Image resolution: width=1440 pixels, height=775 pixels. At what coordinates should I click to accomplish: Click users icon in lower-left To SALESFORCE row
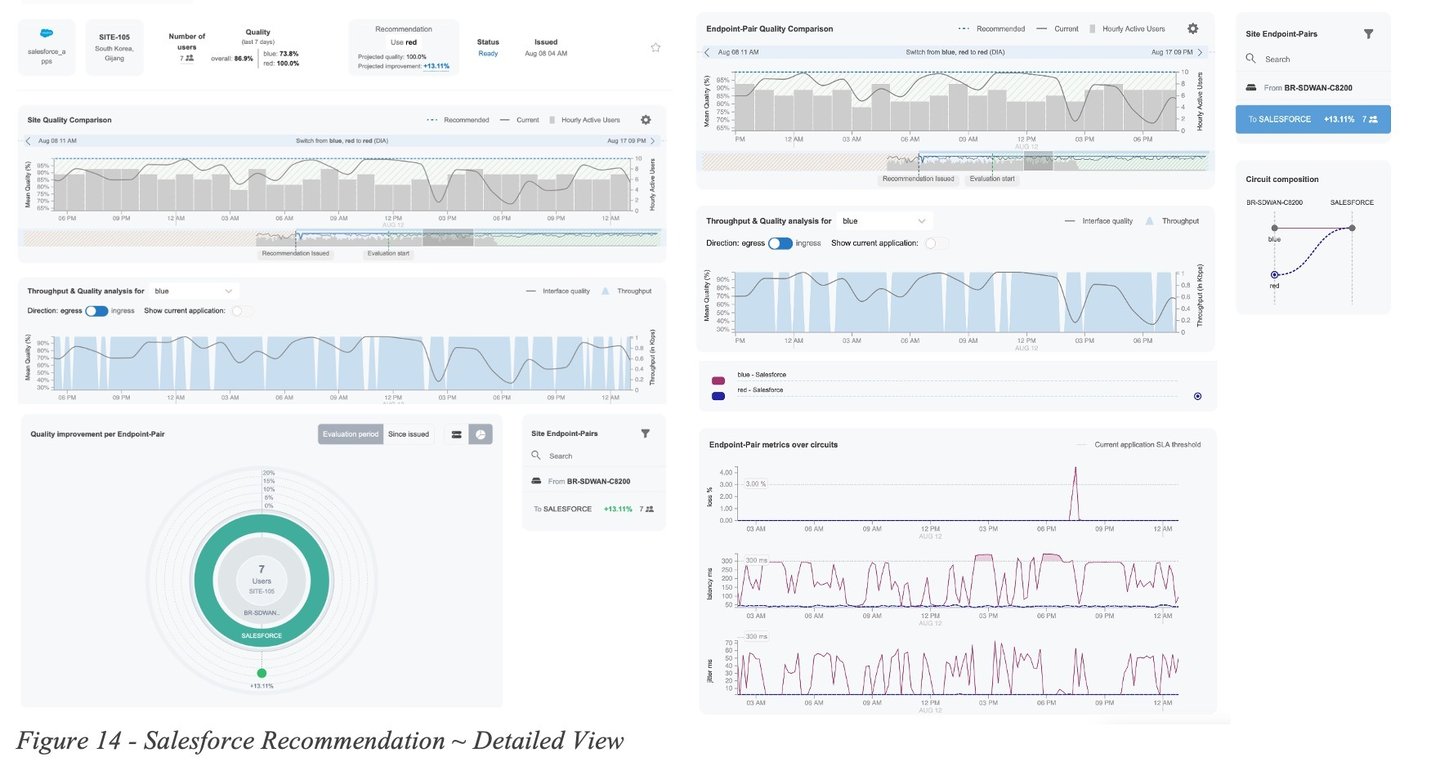pyautogui.click(x=650, y=509)
